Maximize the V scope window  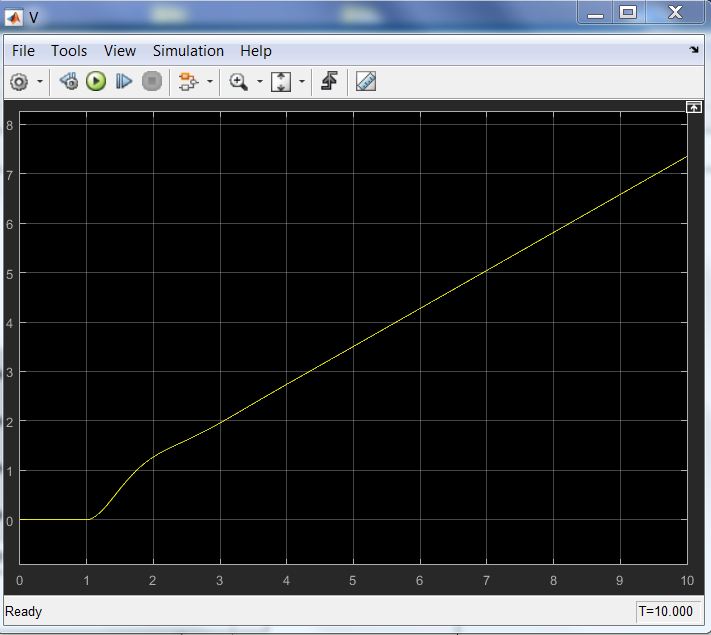click(628, 12)
